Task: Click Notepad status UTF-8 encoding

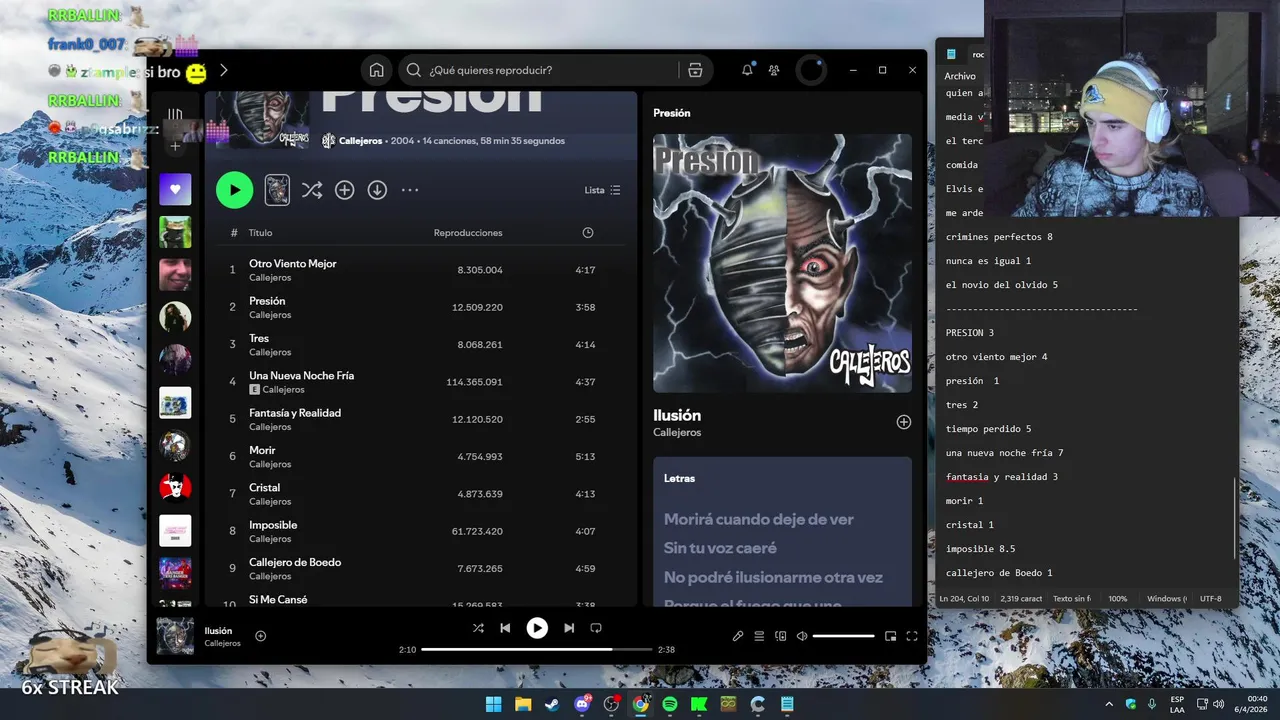Action: 1210,599
